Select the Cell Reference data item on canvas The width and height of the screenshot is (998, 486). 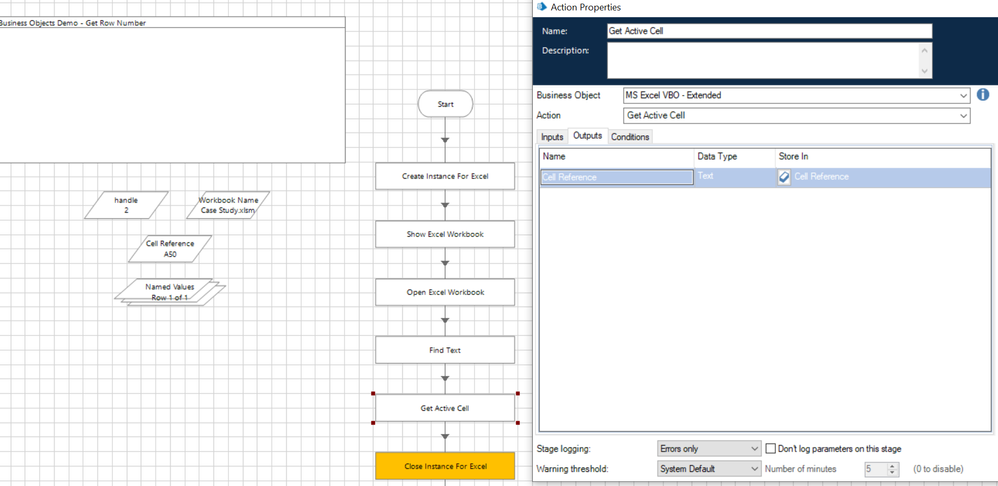click(168, 248)
